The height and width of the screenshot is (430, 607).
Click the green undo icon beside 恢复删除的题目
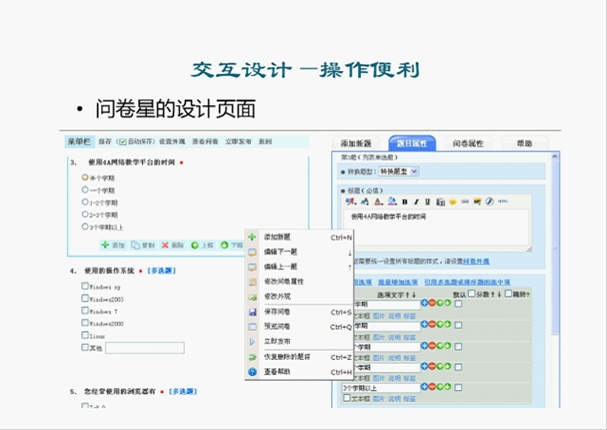pyautogui.click(x=252, y=357)
